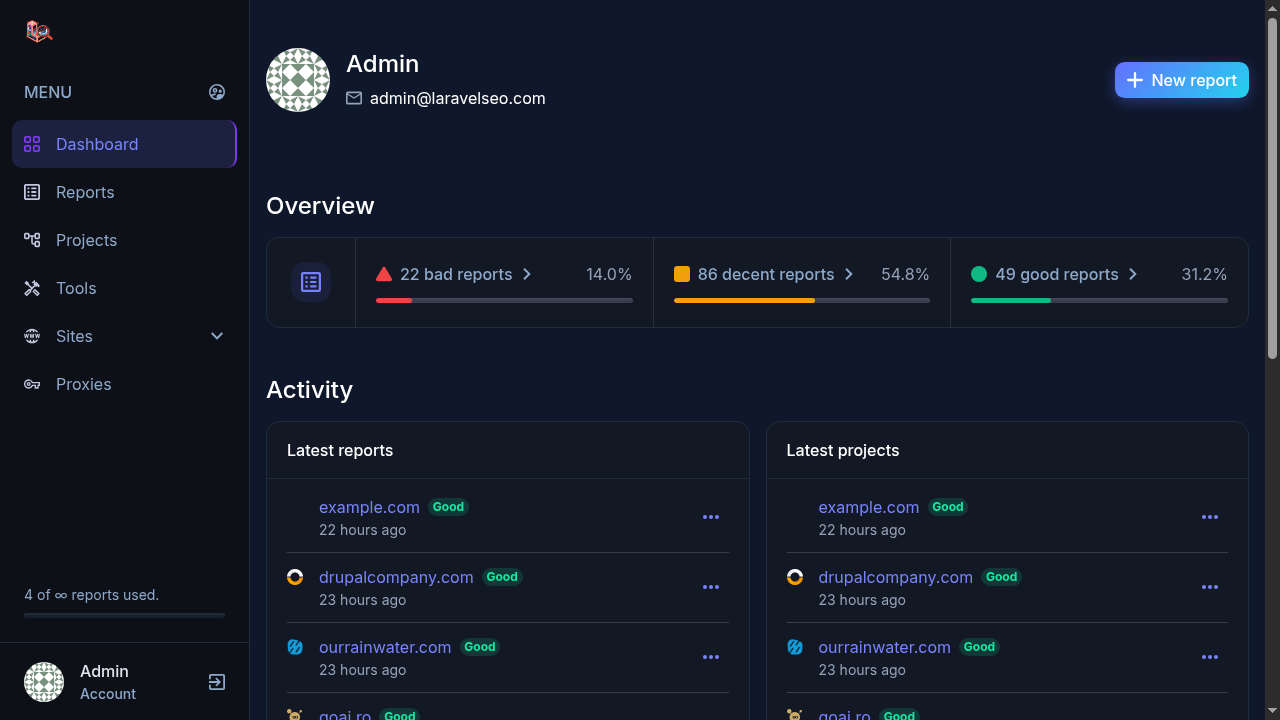The height and width of the screenshot is (720, 1280).
Task: Click ourrainwater.com favicon in Latest projects
Action: click(x=795, y=647)
